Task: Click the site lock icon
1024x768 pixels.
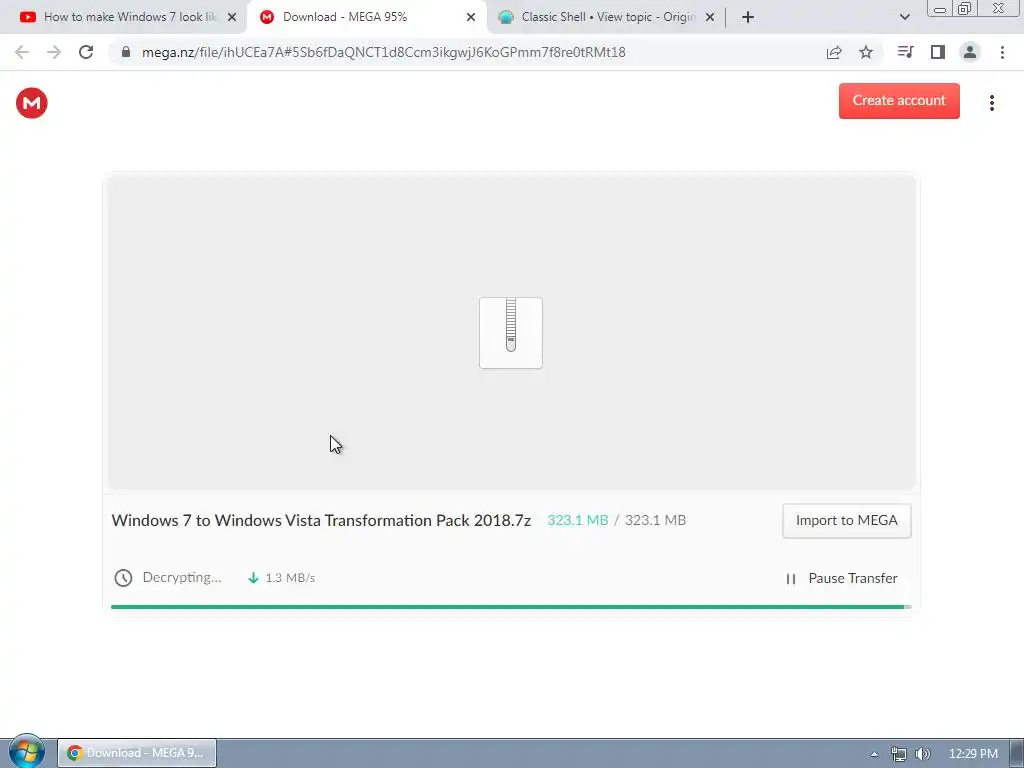Action: (x=126, y=52)
